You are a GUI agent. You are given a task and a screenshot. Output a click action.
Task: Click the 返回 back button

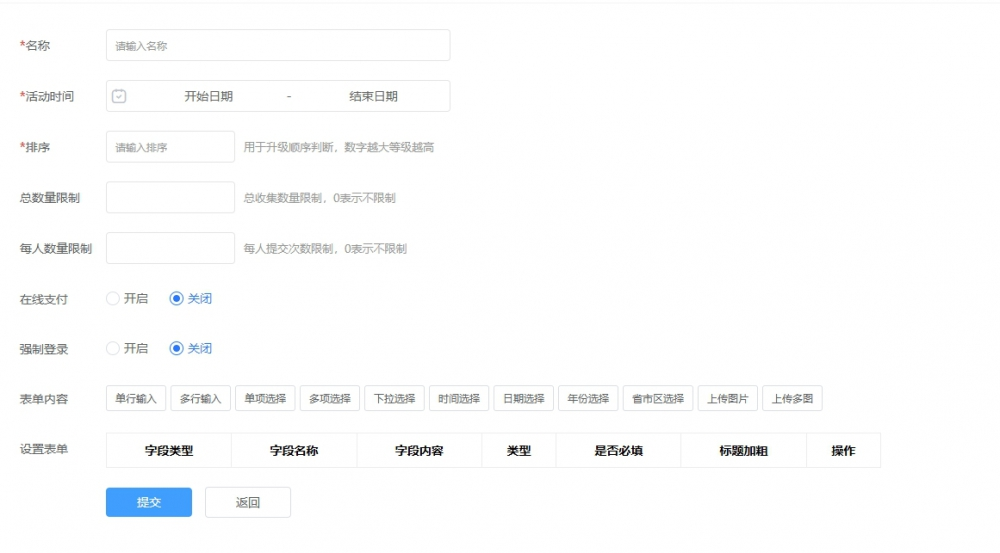pos(247,502)
